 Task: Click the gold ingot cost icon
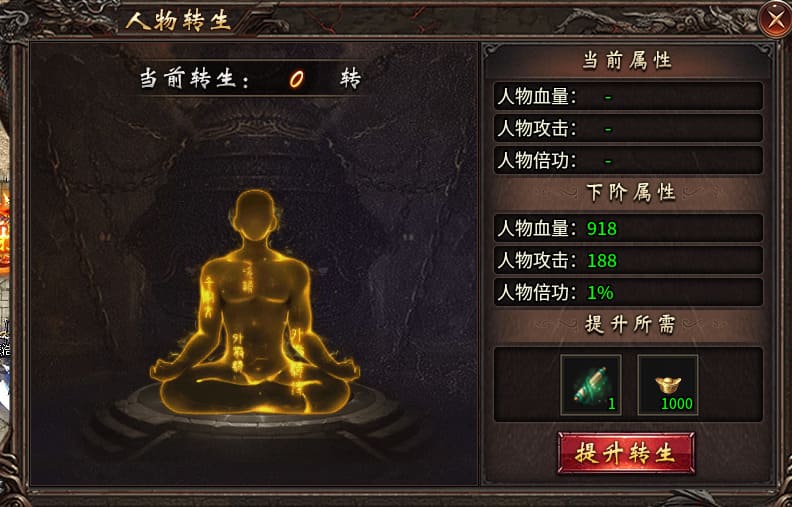point(668,385)
